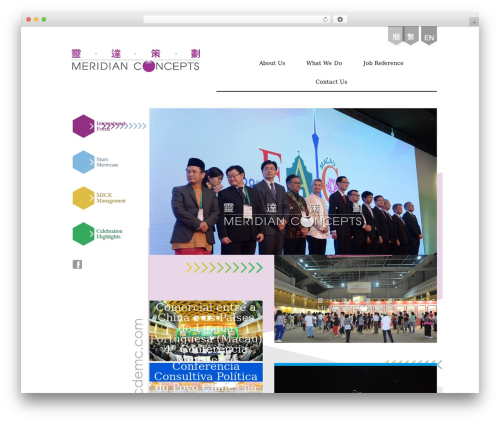Screen dimensions: 500x423
Task: Open the International Forum text link
Action: pos(111,126)
